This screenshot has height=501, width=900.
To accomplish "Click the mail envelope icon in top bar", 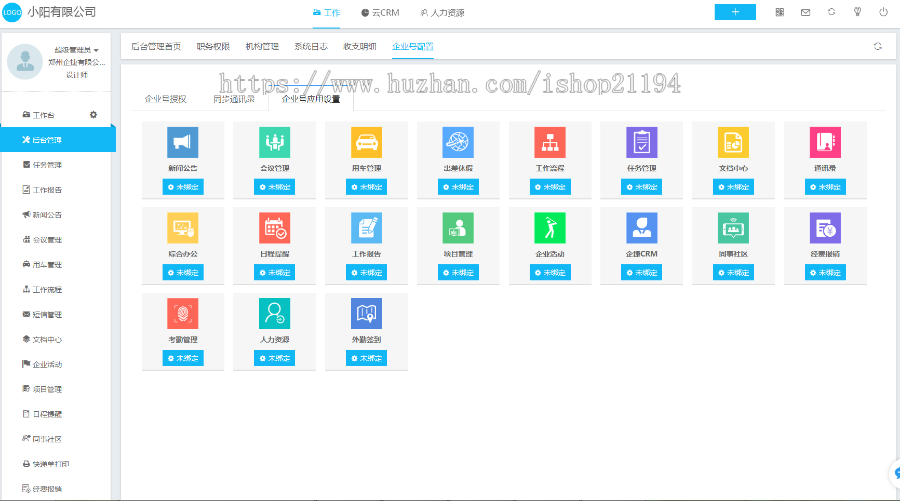I will 805,12.
